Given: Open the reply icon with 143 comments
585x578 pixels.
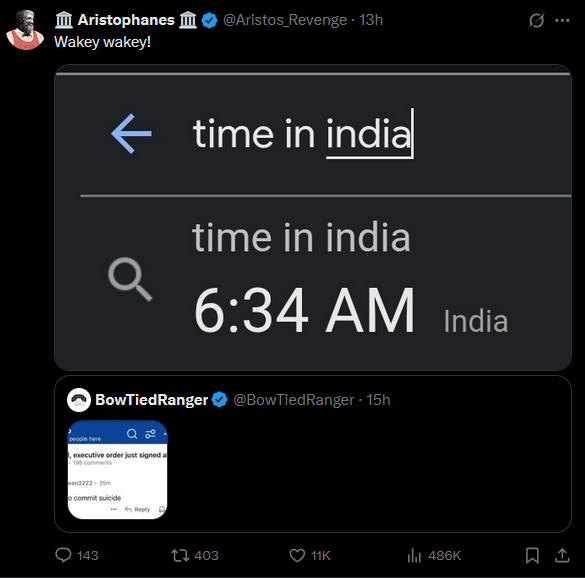Looking at the screenshot, I should [x=63, y=555].
